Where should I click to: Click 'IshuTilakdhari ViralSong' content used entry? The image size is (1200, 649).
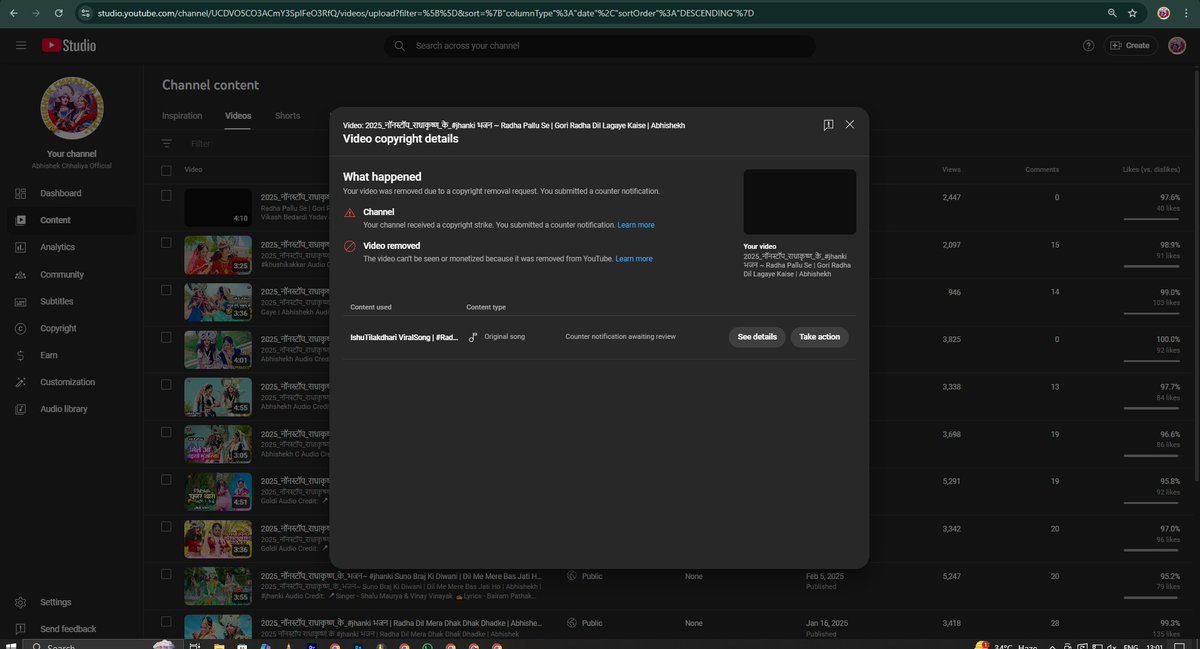coord(404,337)
